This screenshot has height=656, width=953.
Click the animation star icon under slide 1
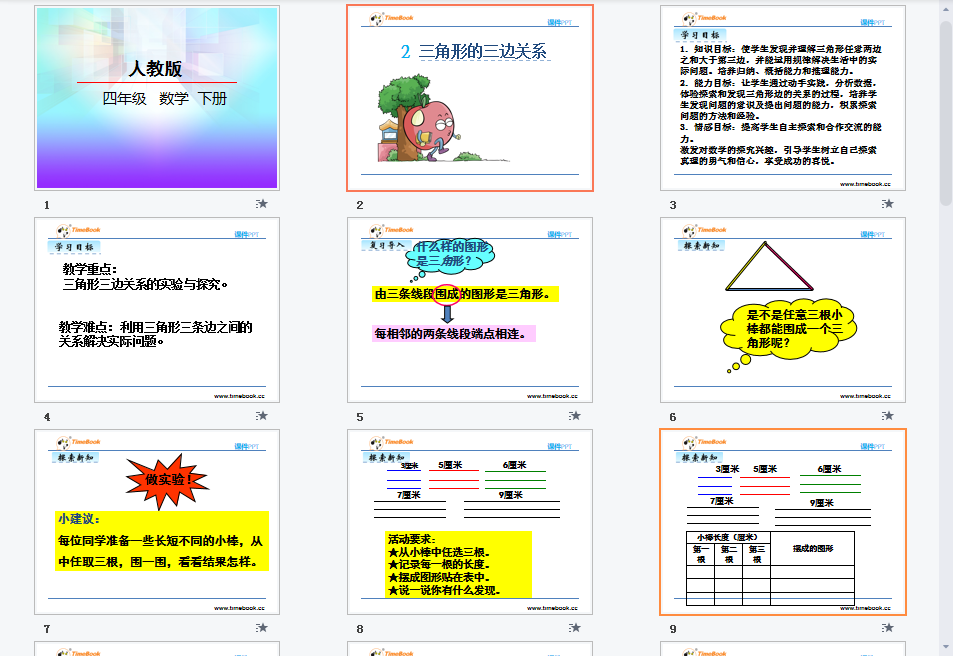[262, 204]
